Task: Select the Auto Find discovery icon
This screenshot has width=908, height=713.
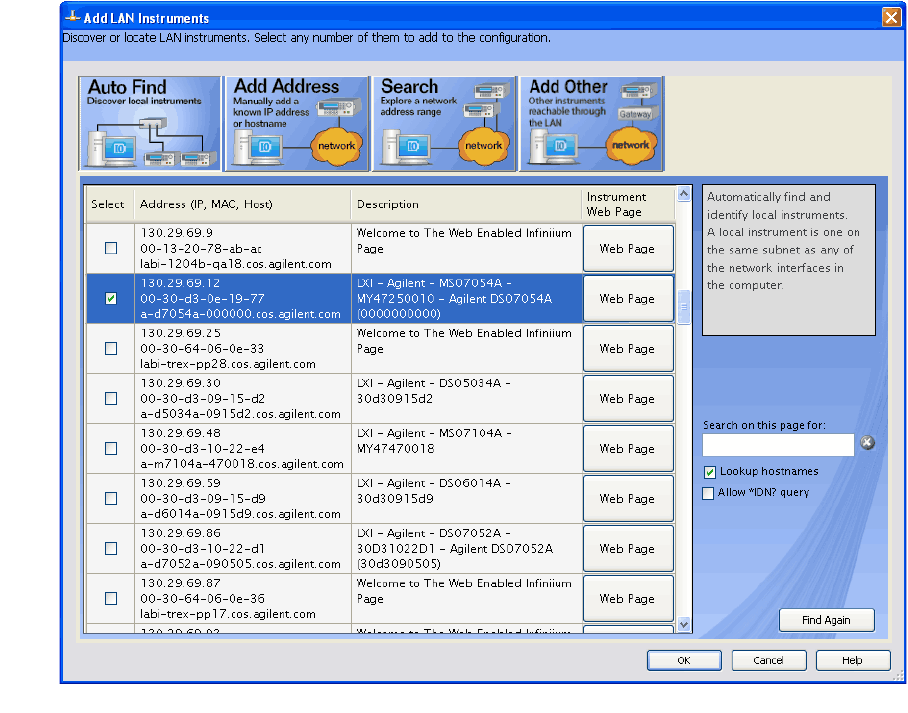Action: [150, 123]
